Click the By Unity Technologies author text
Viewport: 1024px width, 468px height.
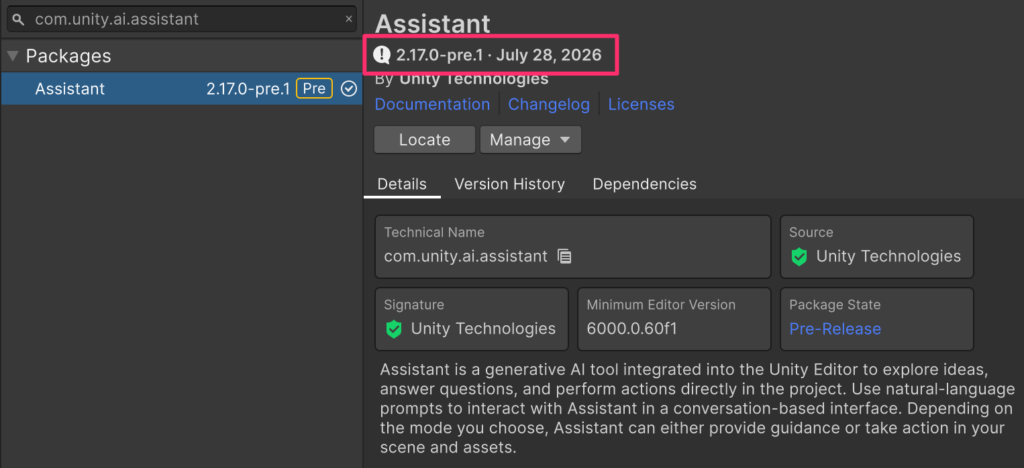click(x=462, y=80)
